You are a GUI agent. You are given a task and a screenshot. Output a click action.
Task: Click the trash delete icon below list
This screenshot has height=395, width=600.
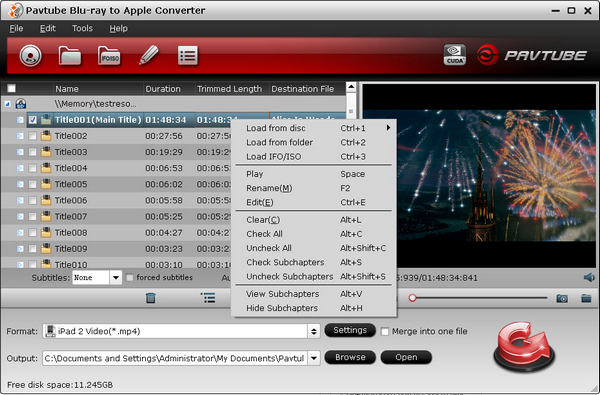tap(151, 298)
